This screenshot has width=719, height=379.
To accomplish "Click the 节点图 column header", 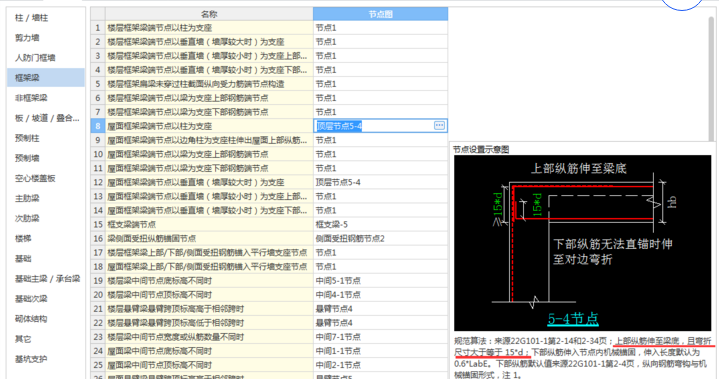I will point(381,14).
